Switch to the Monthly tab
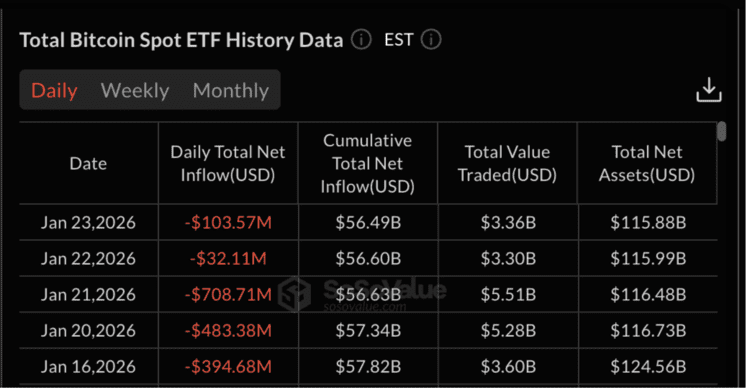This screenshot has height=389, width=749. coord(231,90)
